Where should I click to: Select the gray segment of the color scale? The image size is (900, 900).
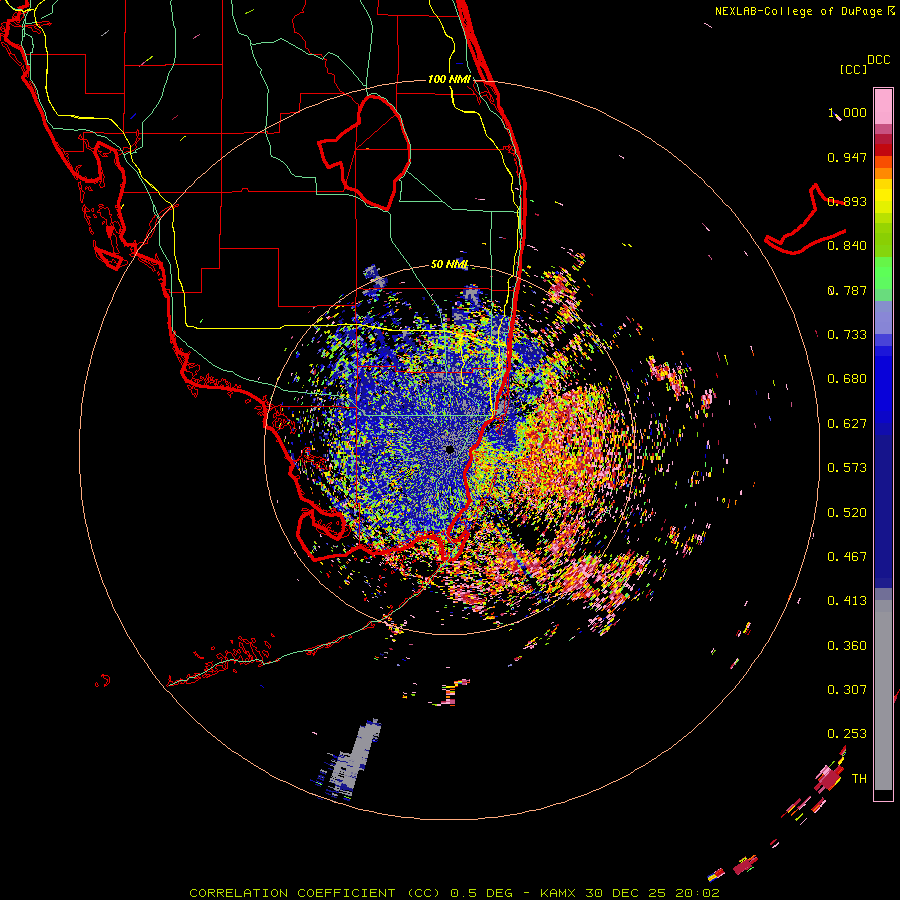click(x=883, y=695)
